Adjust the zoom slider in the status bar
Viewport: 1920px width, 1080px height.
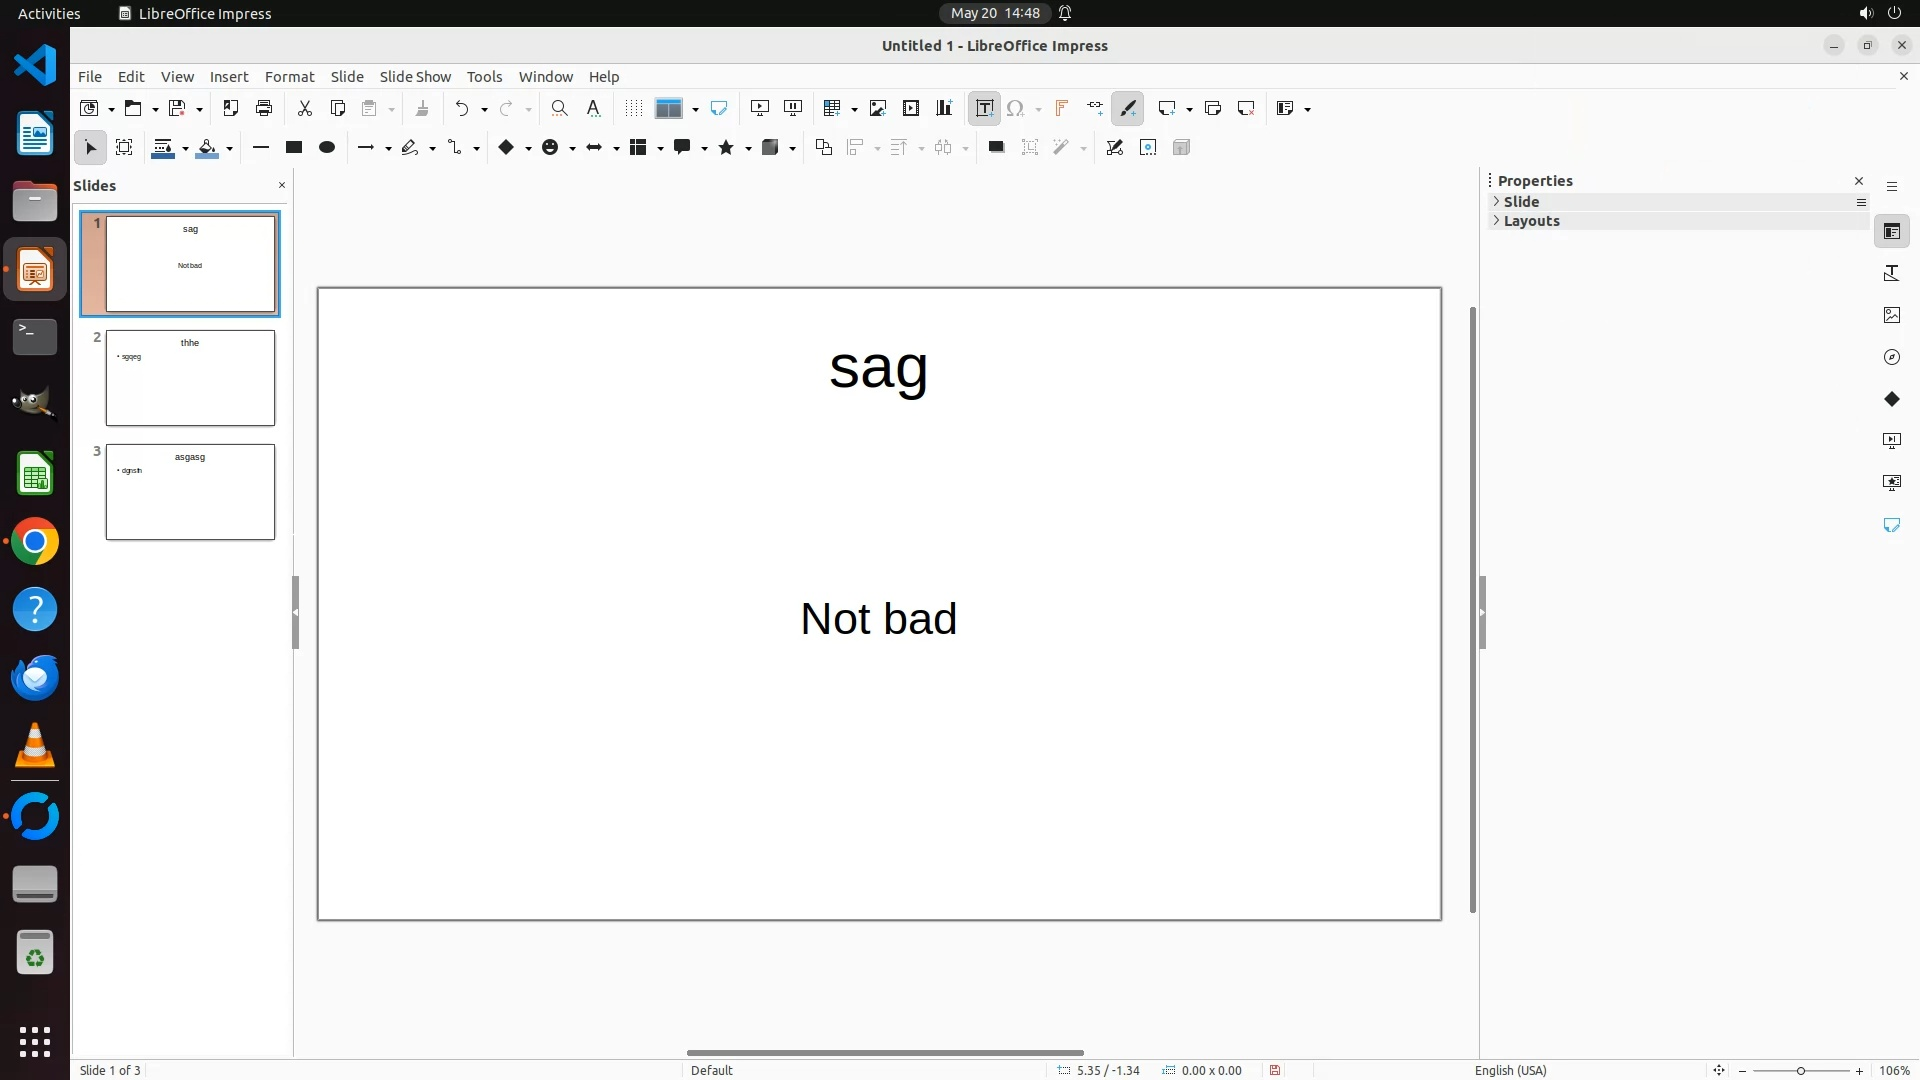1800,1070
